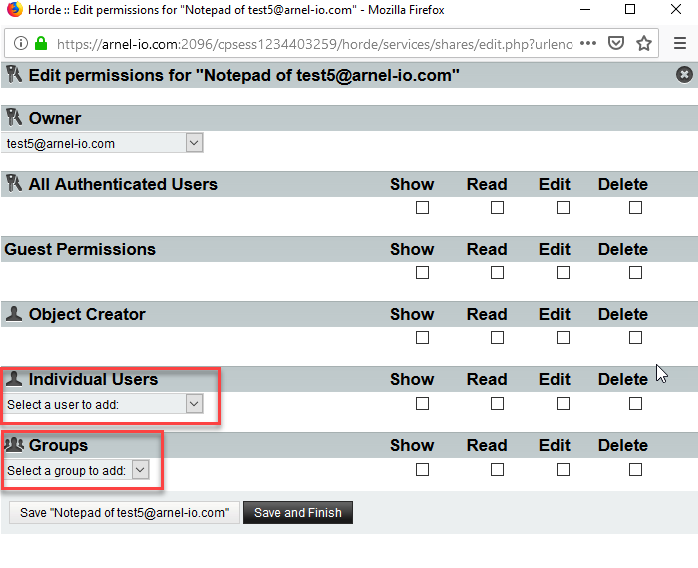Check Read permission for Guest Permissions
The image size is (698, 568).
497,273
